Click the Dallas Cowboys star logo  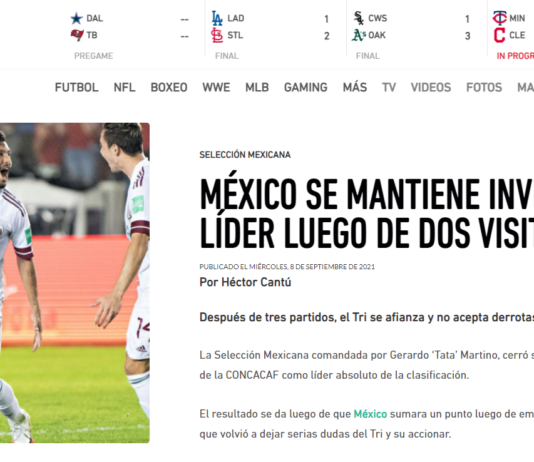(76, 18)
